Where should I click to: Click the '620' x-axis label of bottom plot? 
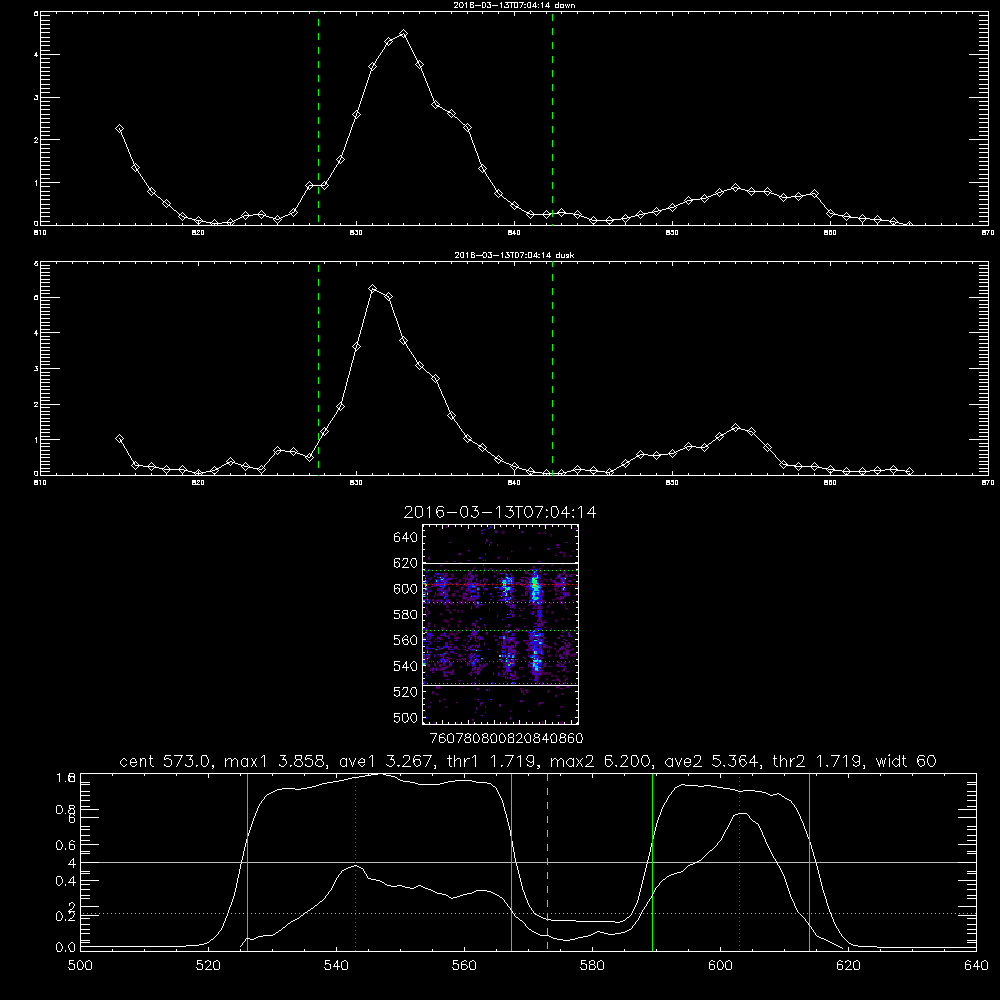848,966
